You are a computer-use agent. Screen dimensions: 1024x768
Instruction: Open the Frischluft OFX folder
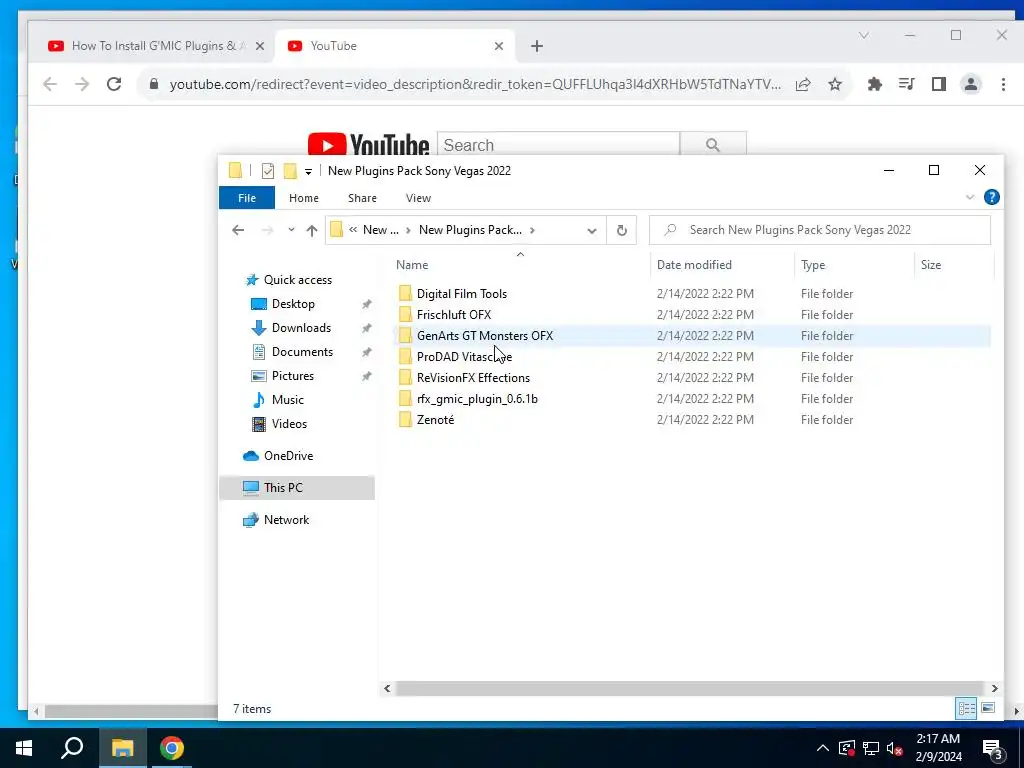coord(454,315)
